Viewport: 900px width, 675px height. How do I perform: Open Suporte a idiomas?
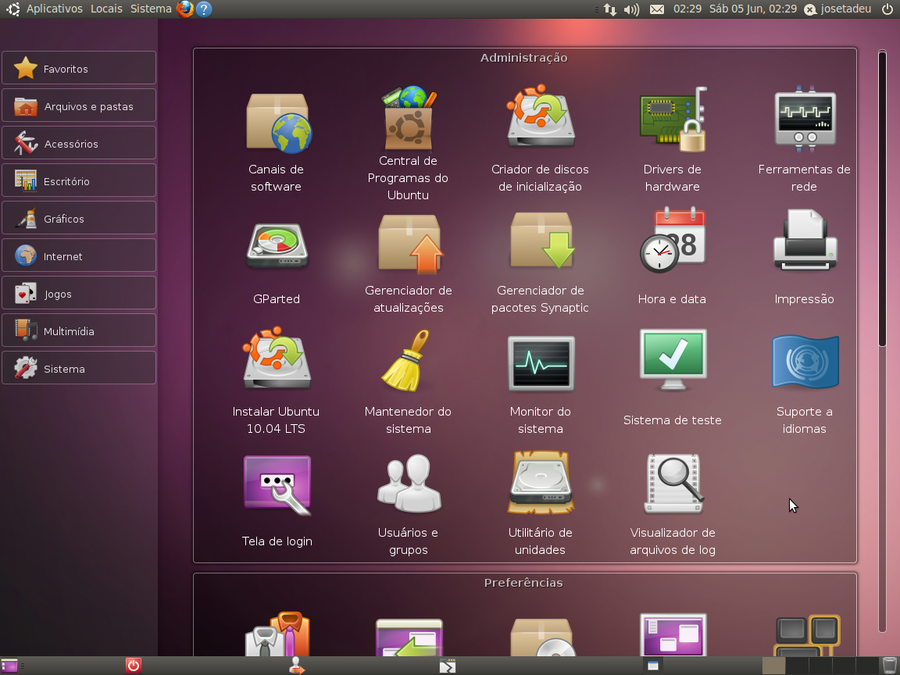pos(804,383)
